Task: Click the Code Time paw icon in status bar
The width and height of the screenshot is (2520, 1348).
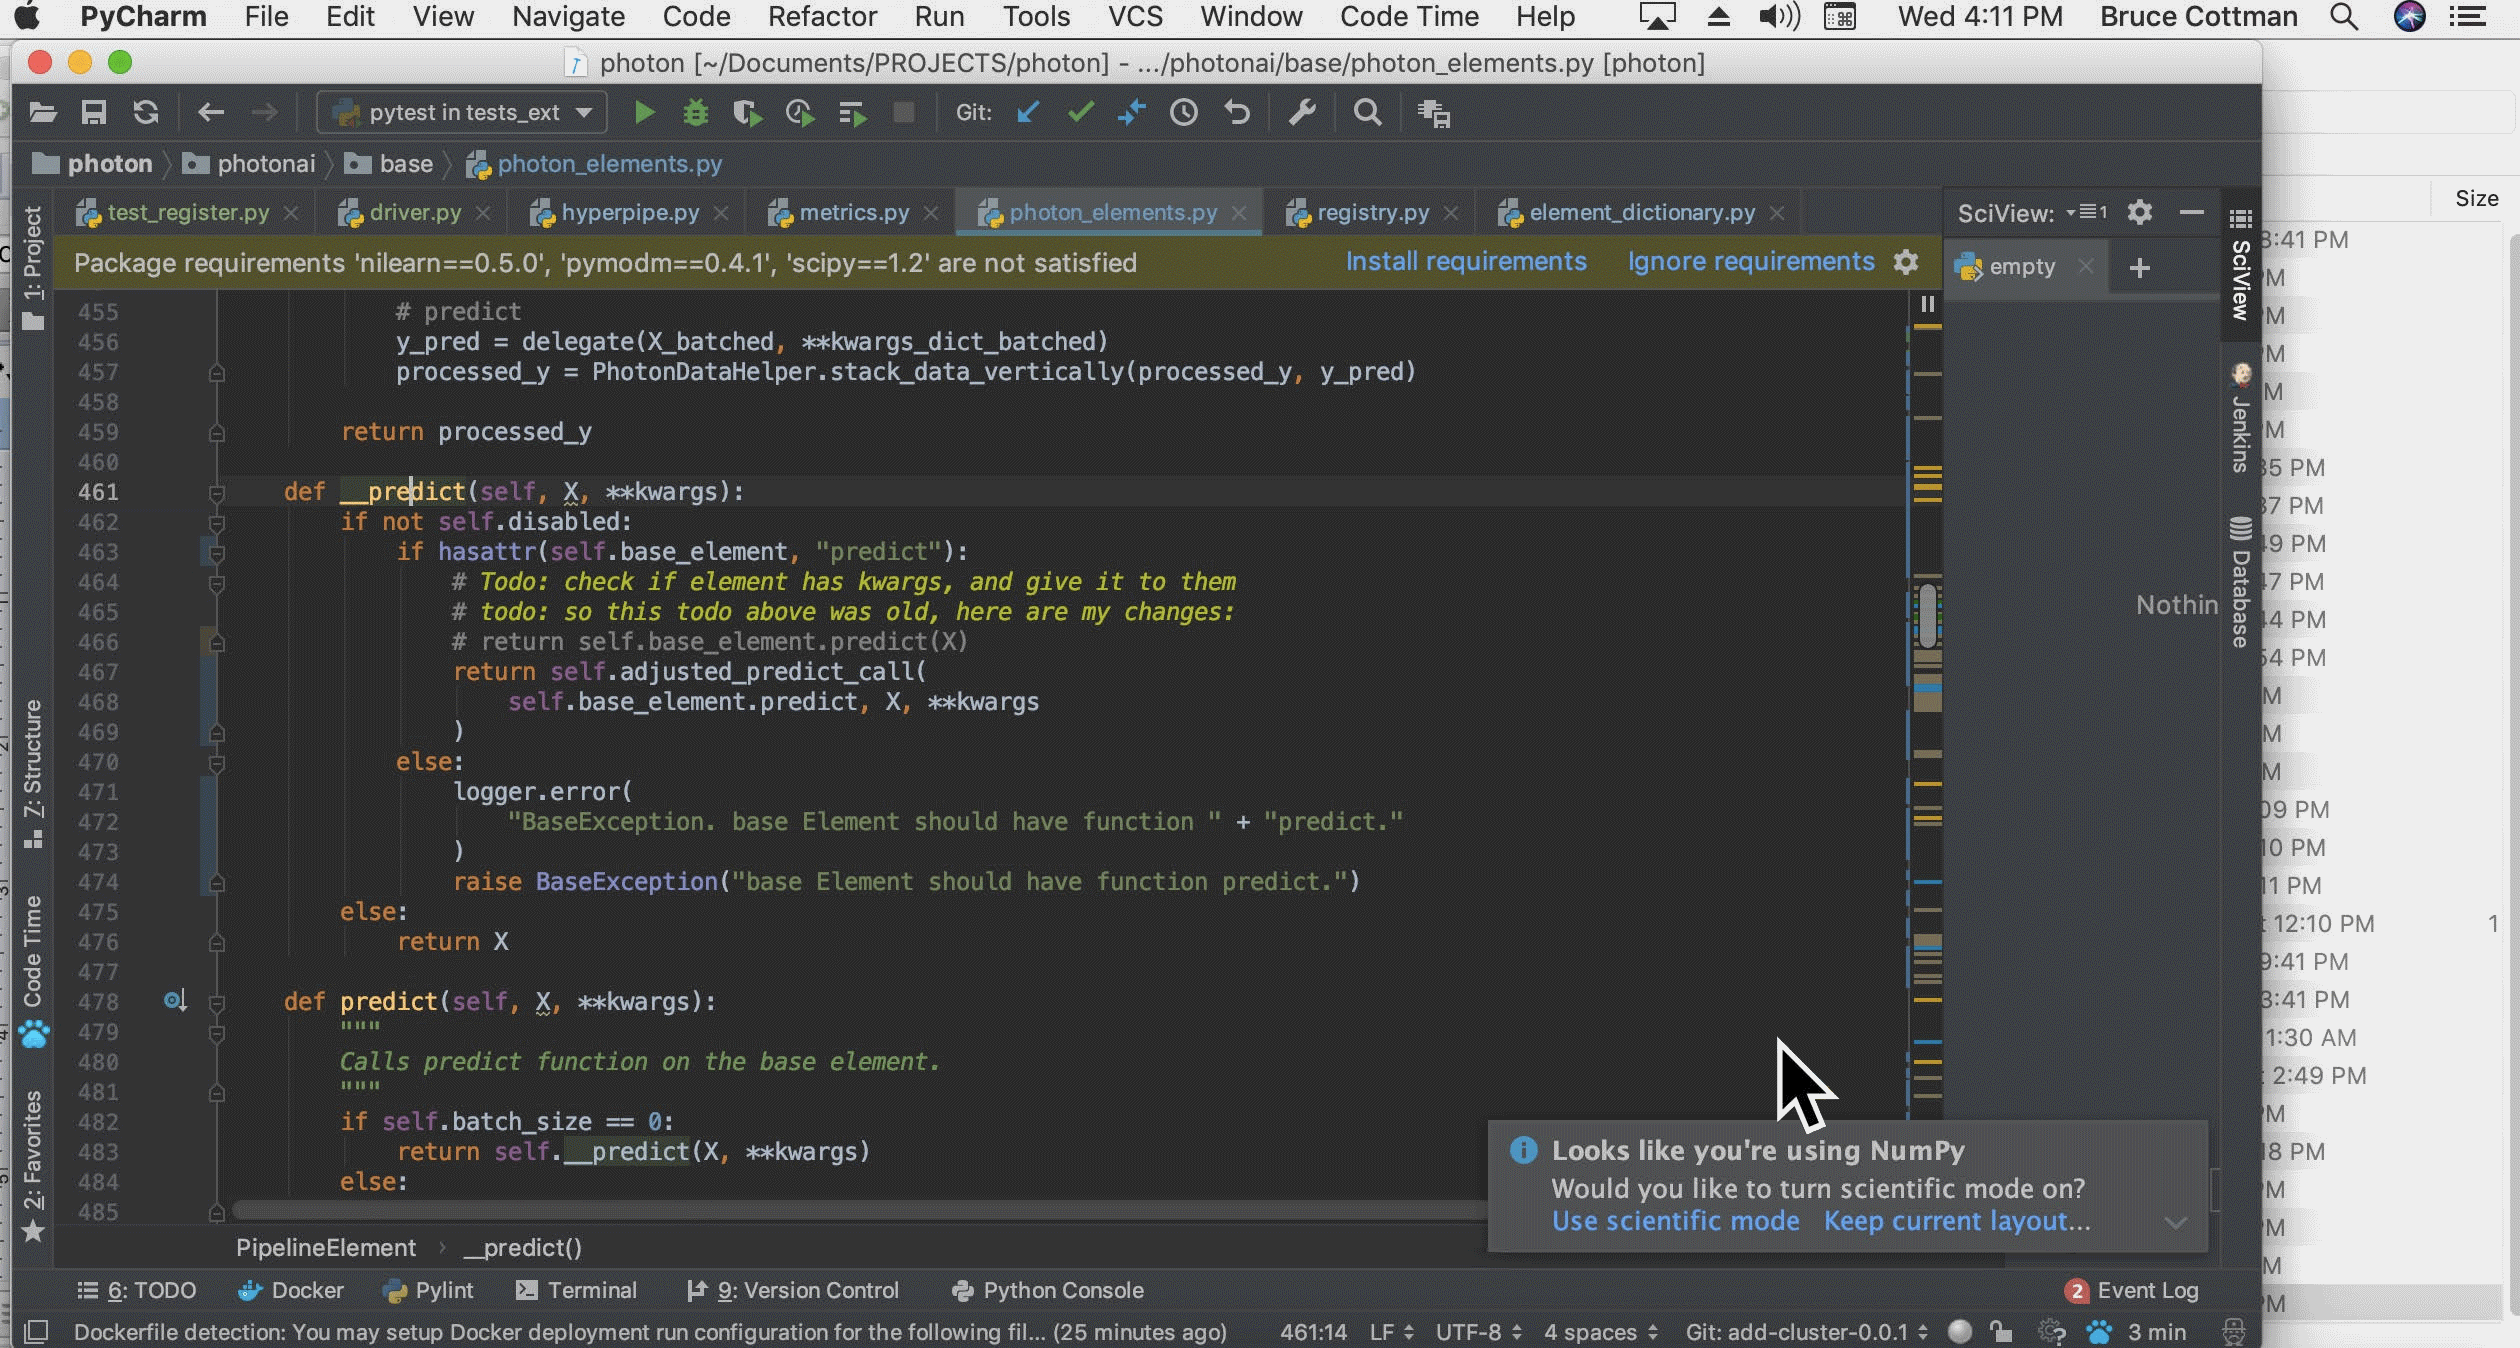Action: (x=2098, y=1331)
